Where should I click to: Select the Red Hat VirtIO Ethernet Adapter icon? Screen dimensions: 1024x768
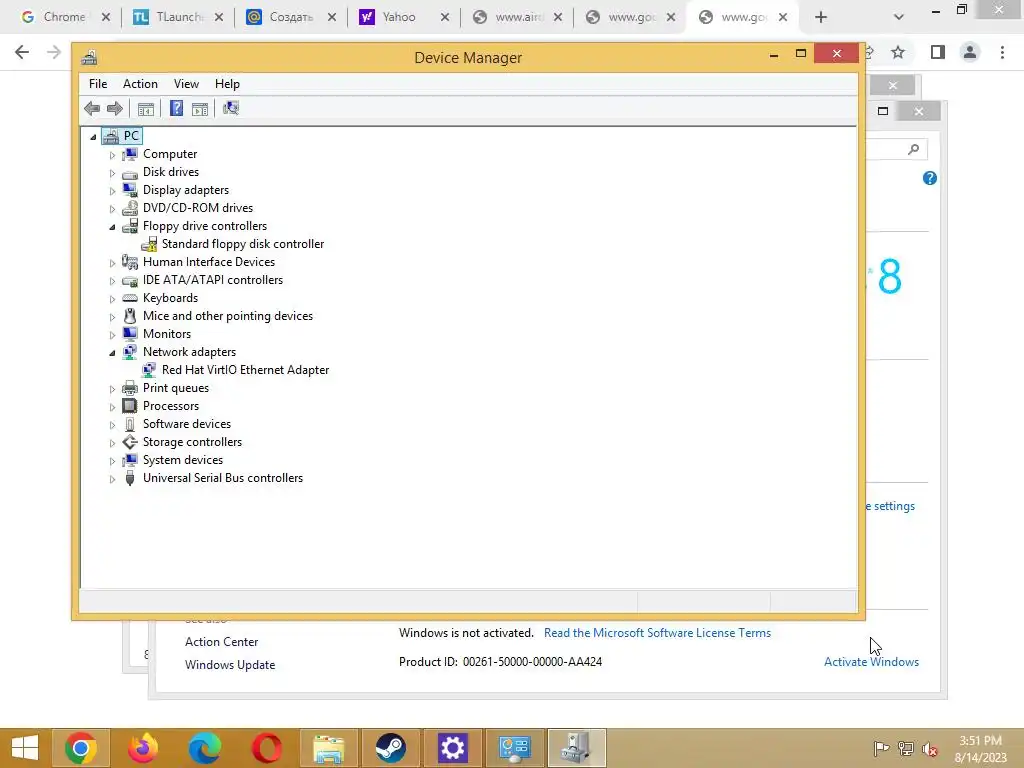149,370
